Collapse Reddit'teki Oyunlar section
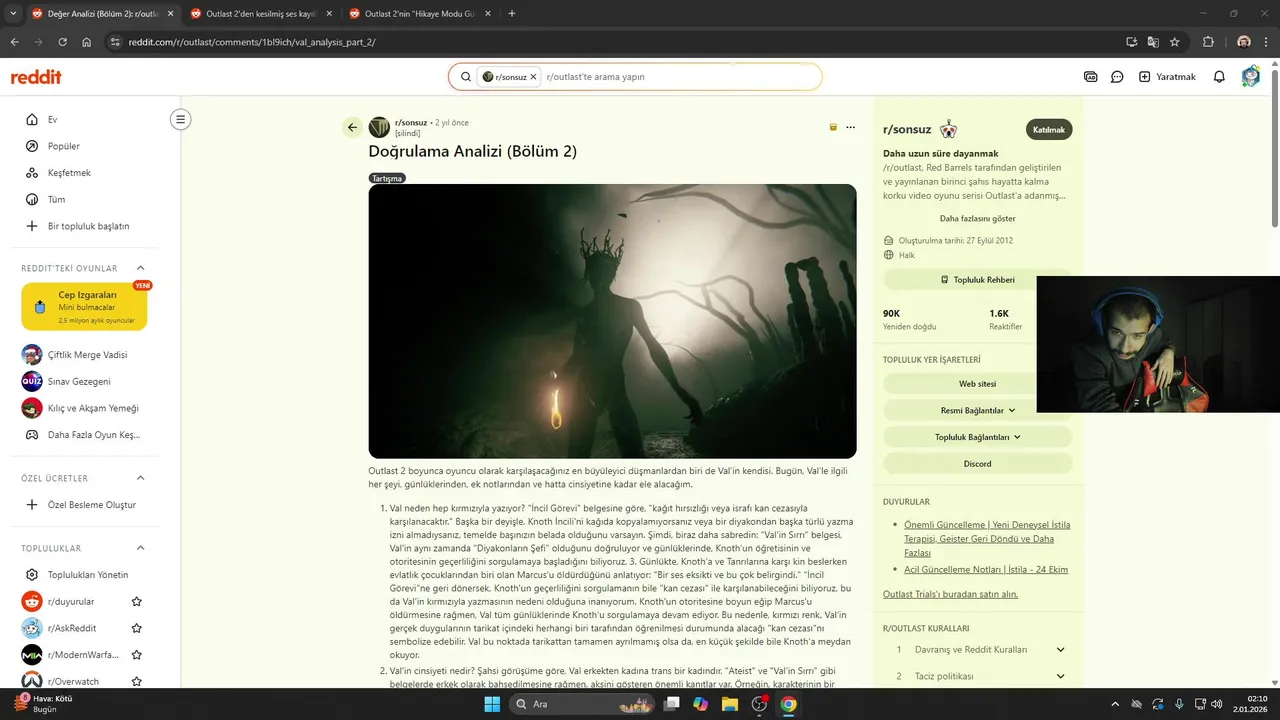This screenshot has width=1280, height=720. [x=140, y=268]
